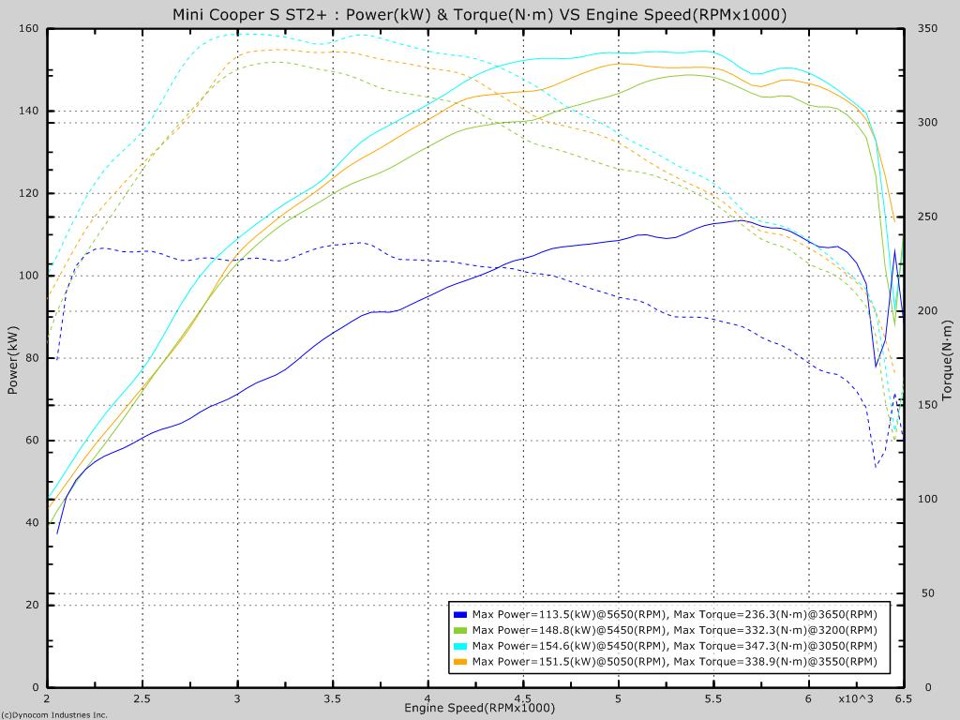This screenshot has width=960, height=720.
Task: Select the orange legend color marker
Action: (x=459, y=662)
